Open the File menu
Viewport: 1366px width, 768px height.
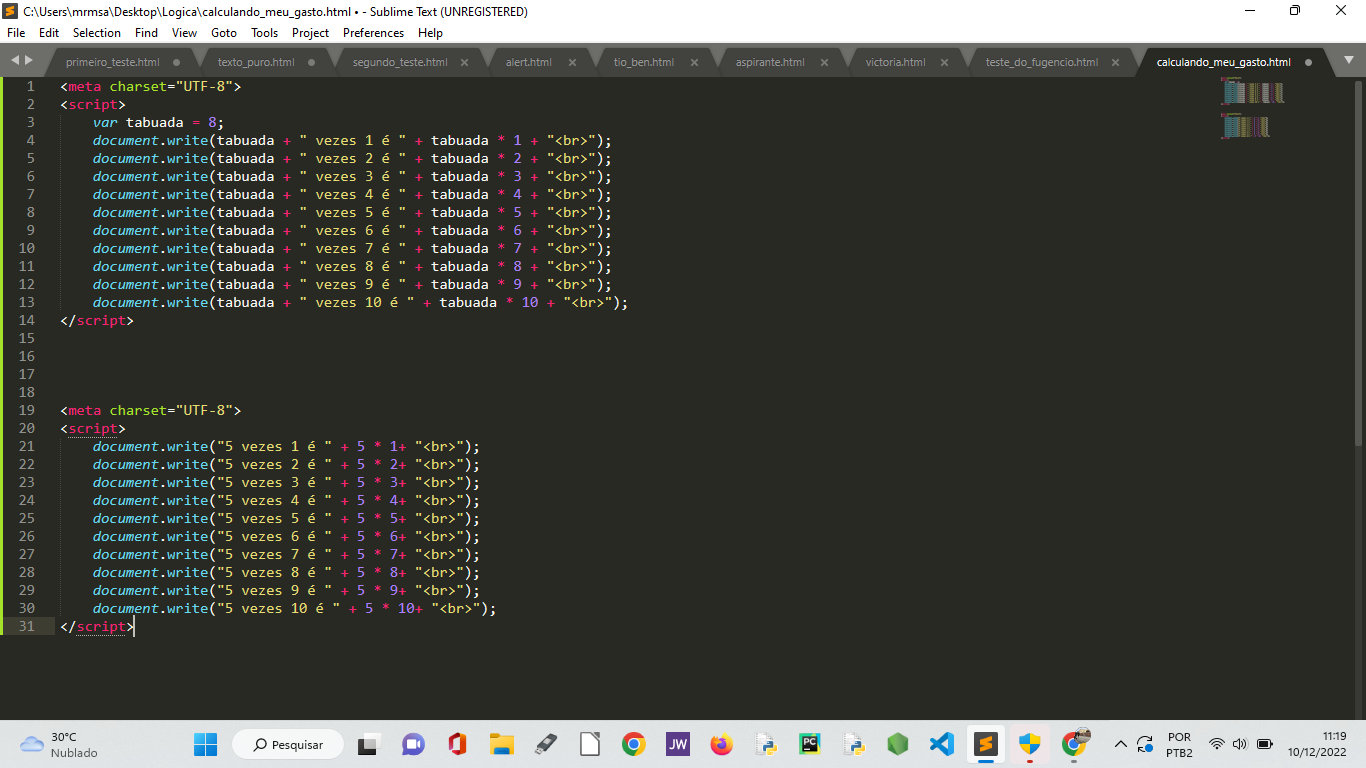pos(16,32)
